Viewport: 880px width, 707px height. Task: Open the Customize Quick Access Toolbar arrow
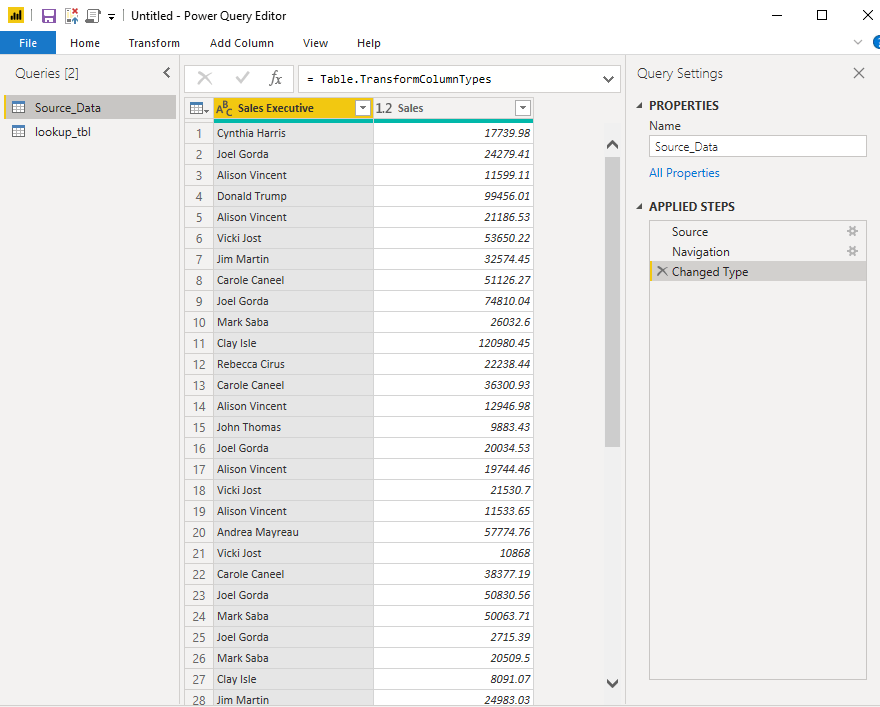(x=112, y=17)
